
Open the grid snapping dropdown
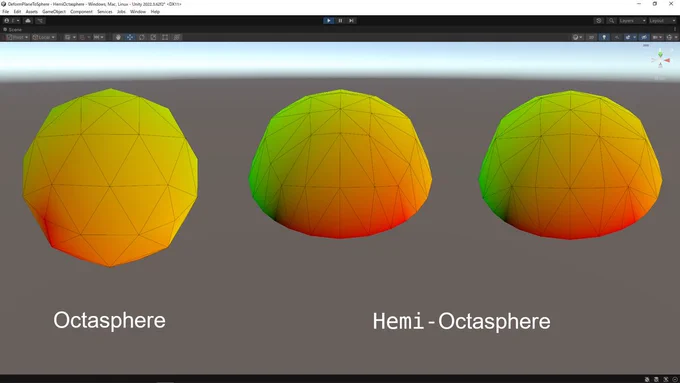click(x=85, y=37)
